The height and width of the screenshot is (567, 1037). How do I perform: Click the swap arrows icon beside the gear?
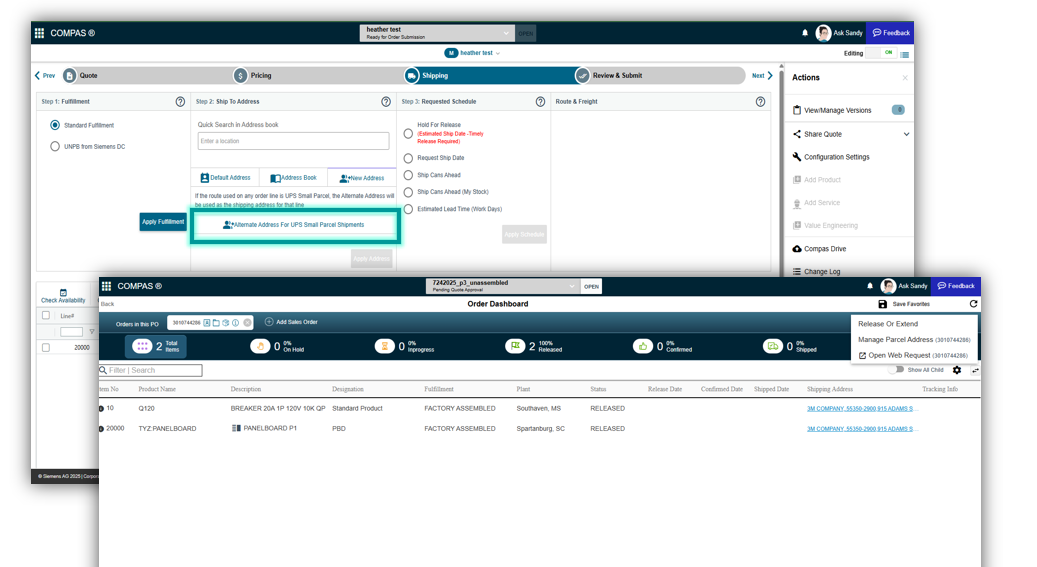click(975, 371)
